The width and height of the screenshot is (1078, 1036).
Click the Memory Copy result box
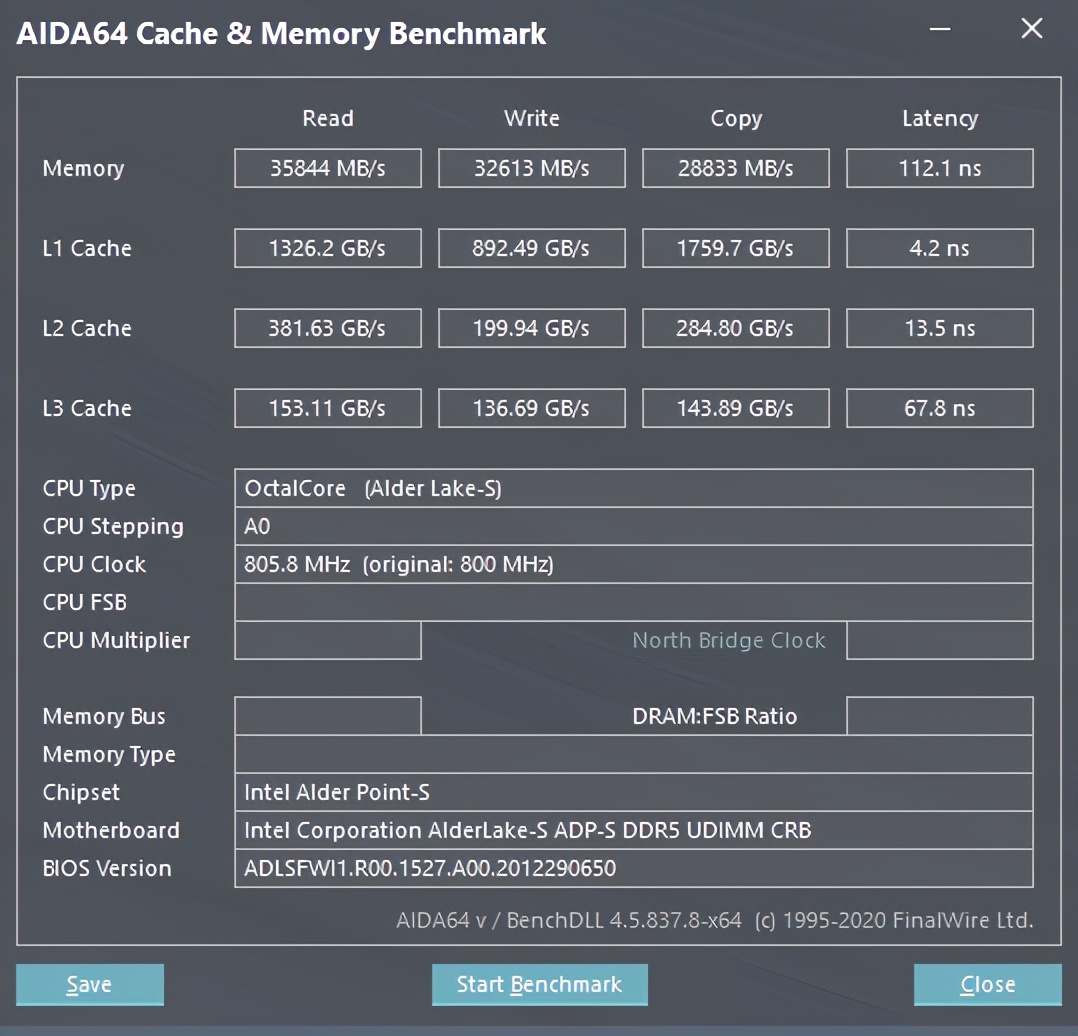coord(735,168)
